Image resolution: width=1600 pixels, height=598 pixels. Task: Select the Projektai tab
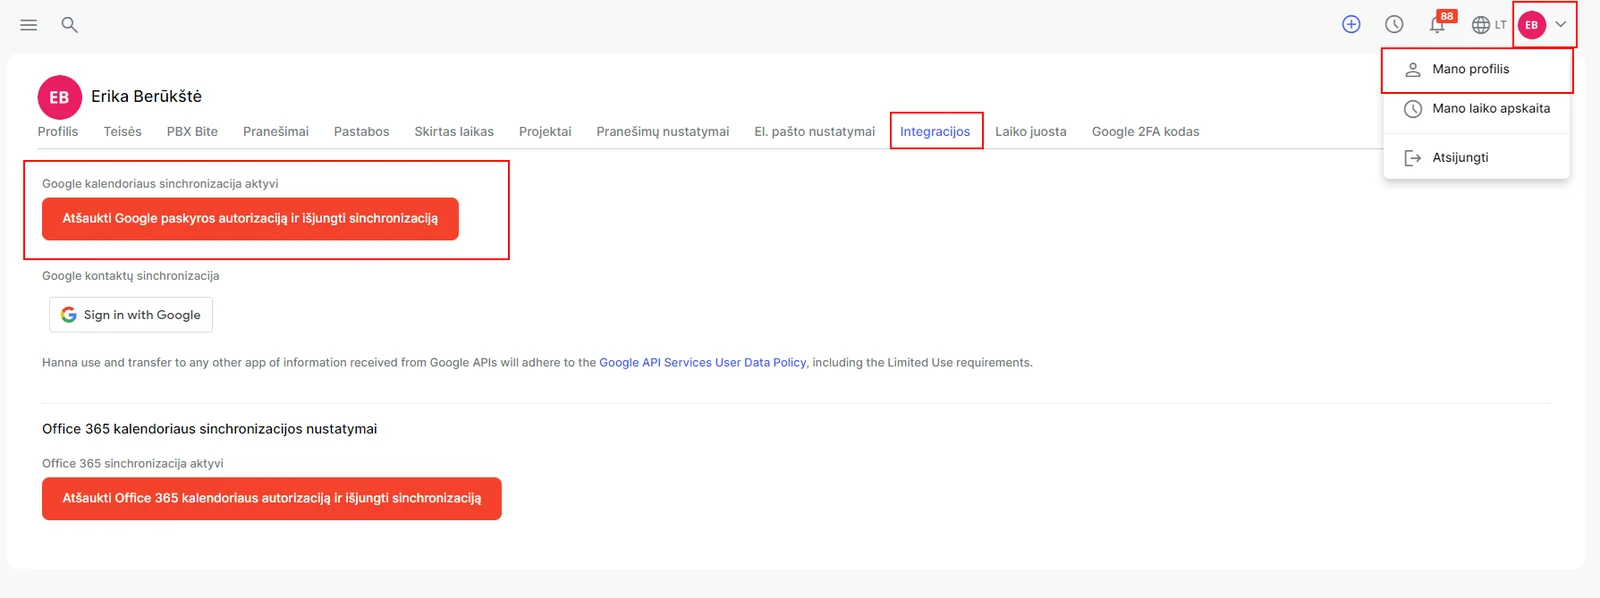(x=545, y=132)
